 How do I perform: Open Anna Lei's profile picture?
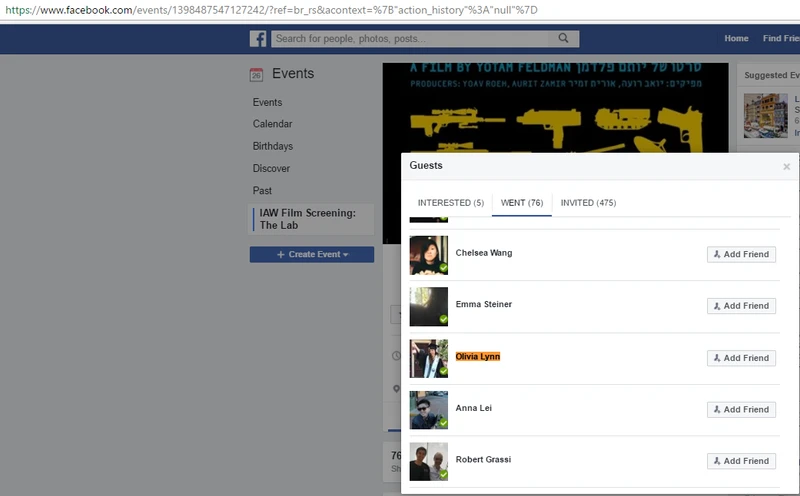tap(429, 410)
